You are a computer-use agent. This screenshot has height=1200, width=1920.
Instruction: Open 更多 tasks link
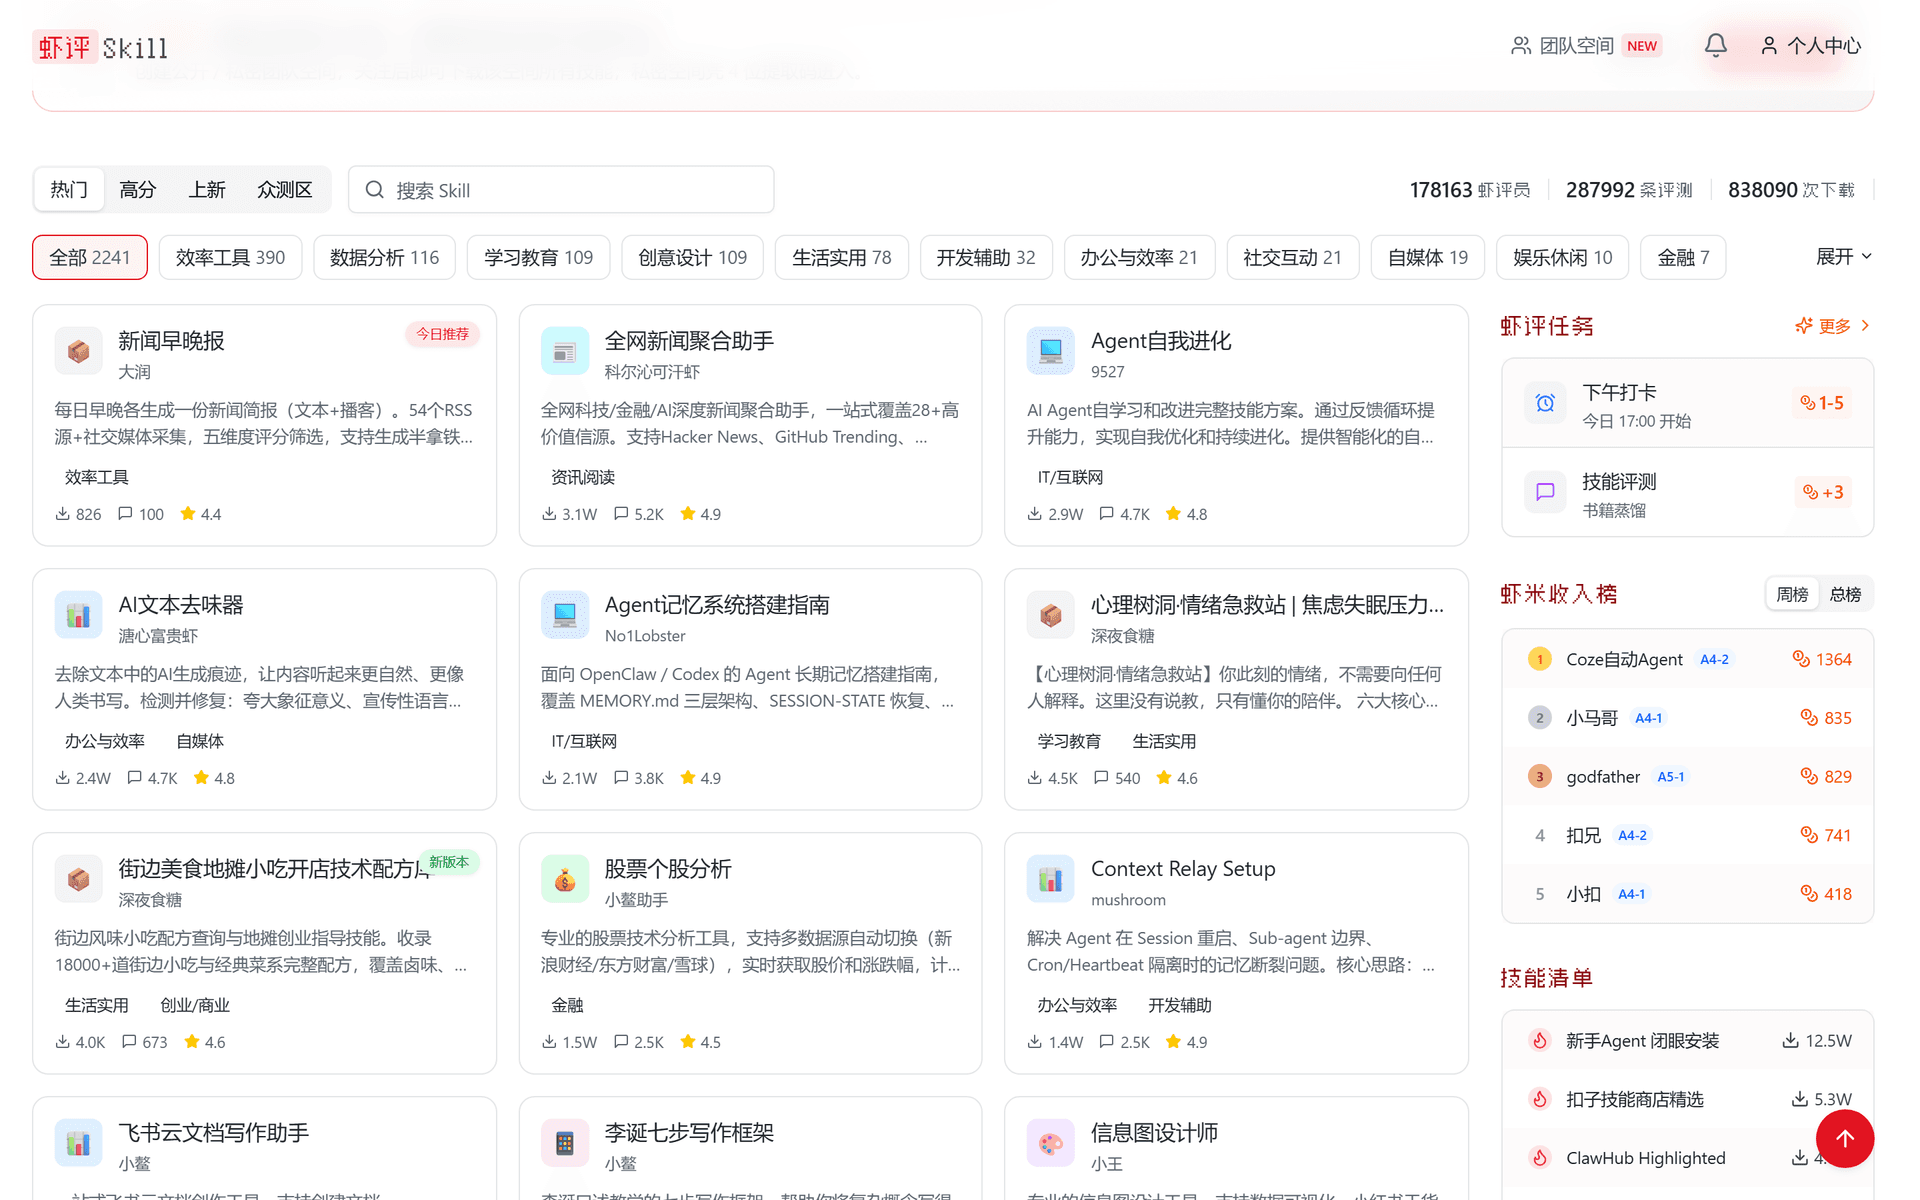[x=1833, y=326]
